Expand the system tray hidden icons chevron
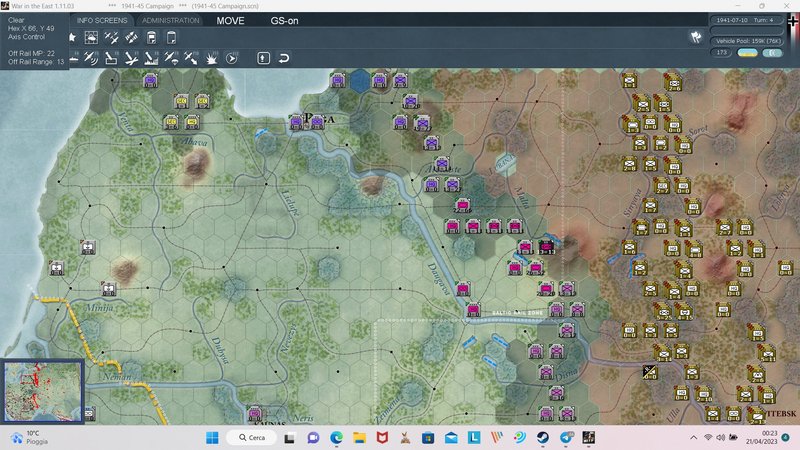The width and height of the screenshot is (800, 450). point(693,437)
